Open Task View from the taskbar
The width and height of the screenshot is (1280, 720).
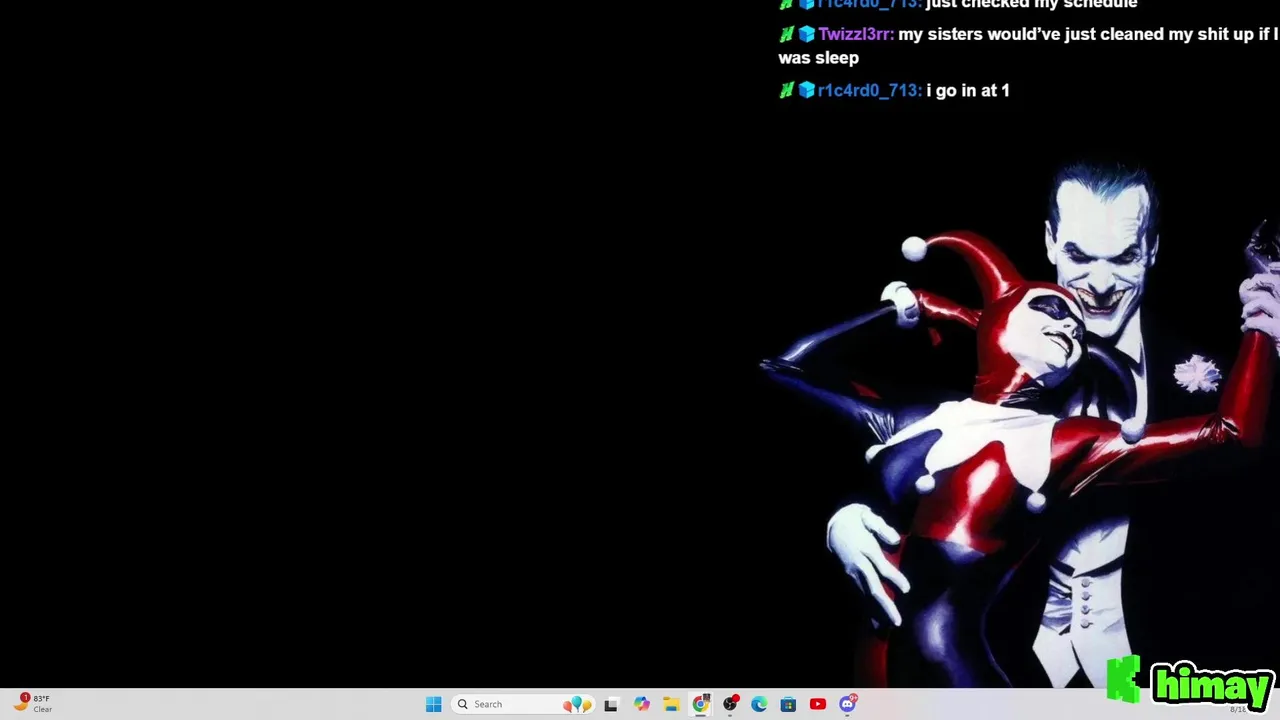(611, 704)
